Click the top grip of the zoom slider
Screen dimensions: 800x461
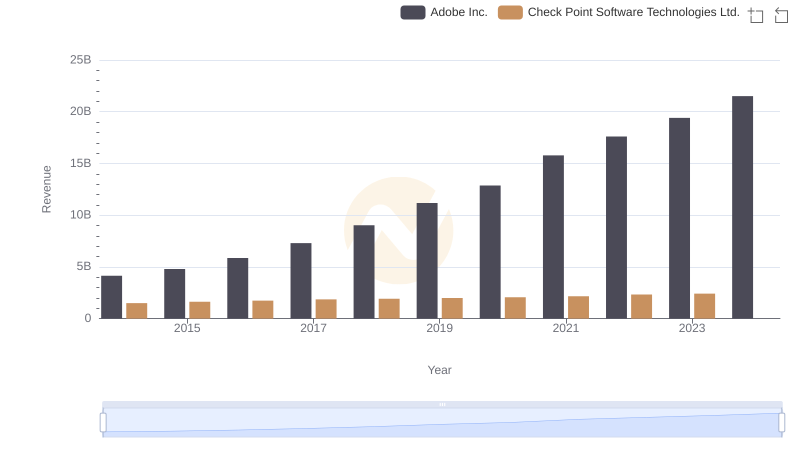[x=442, y=404]
